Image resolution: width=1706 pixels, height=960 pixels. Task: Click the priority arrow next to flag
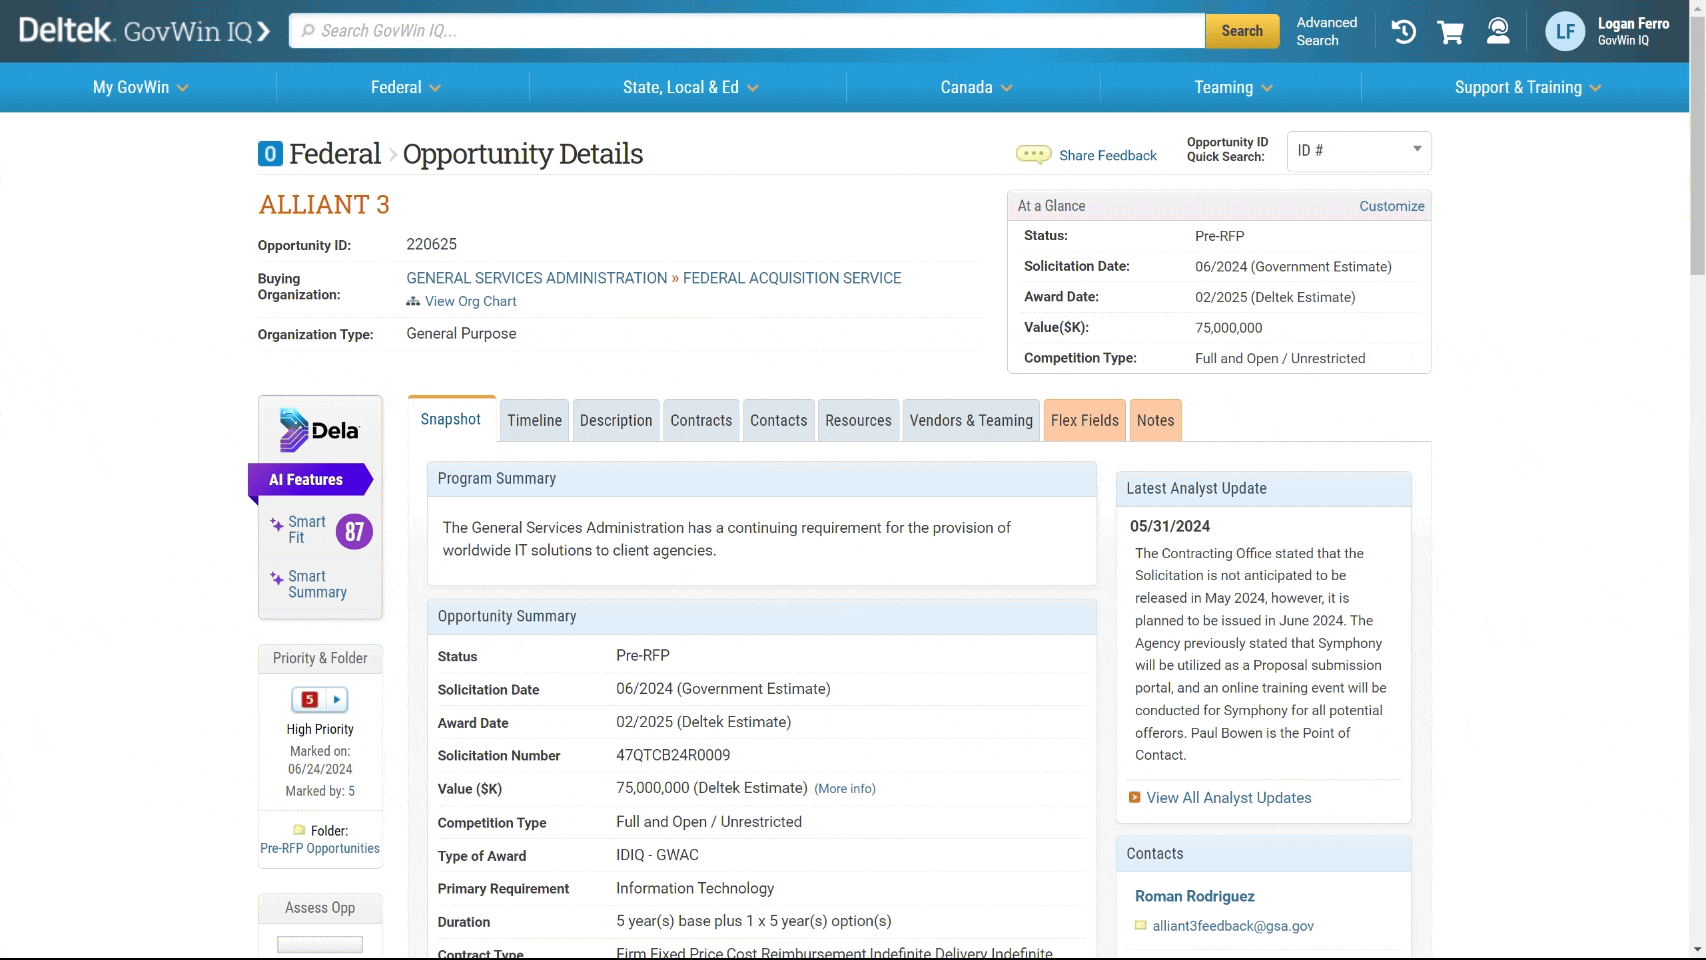click(x=337, y=700)
